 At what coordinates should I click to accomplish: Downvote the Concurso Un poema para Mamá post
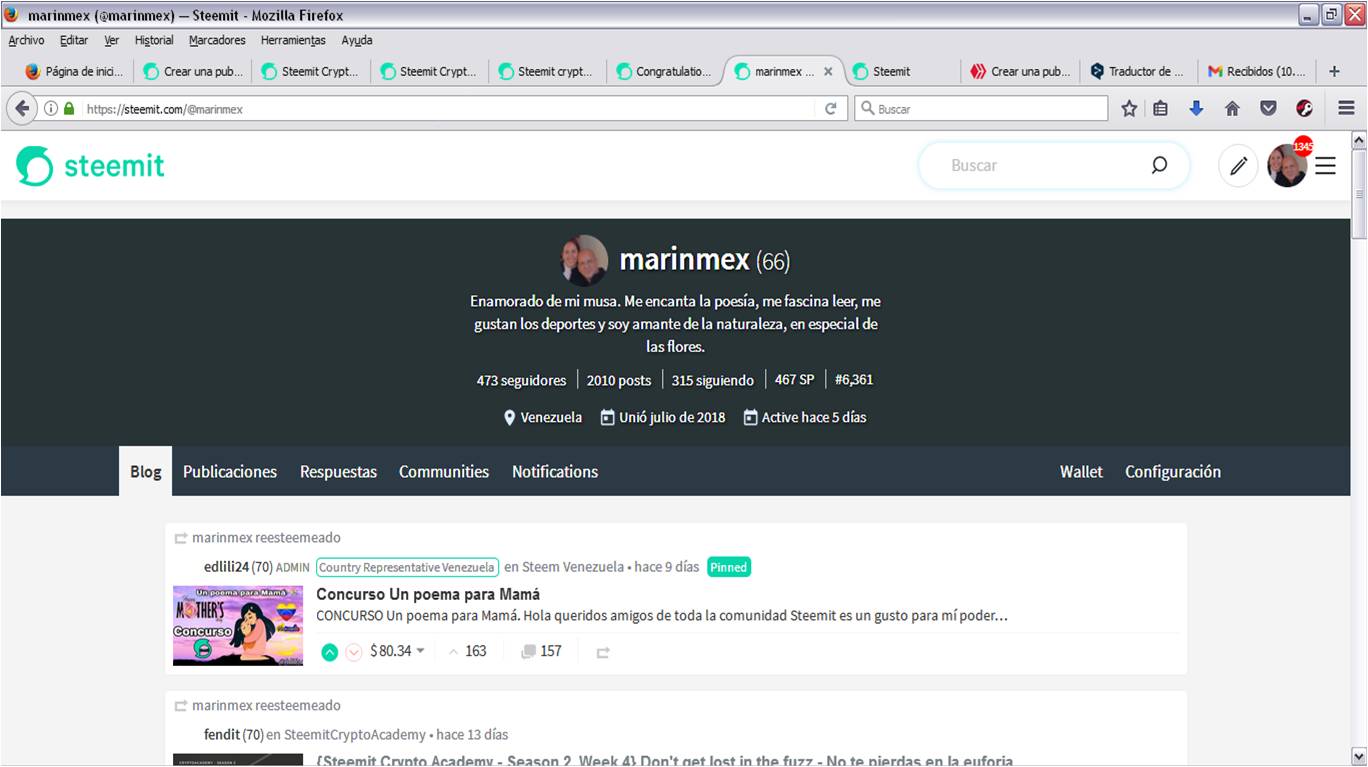[x=353, y=652]
